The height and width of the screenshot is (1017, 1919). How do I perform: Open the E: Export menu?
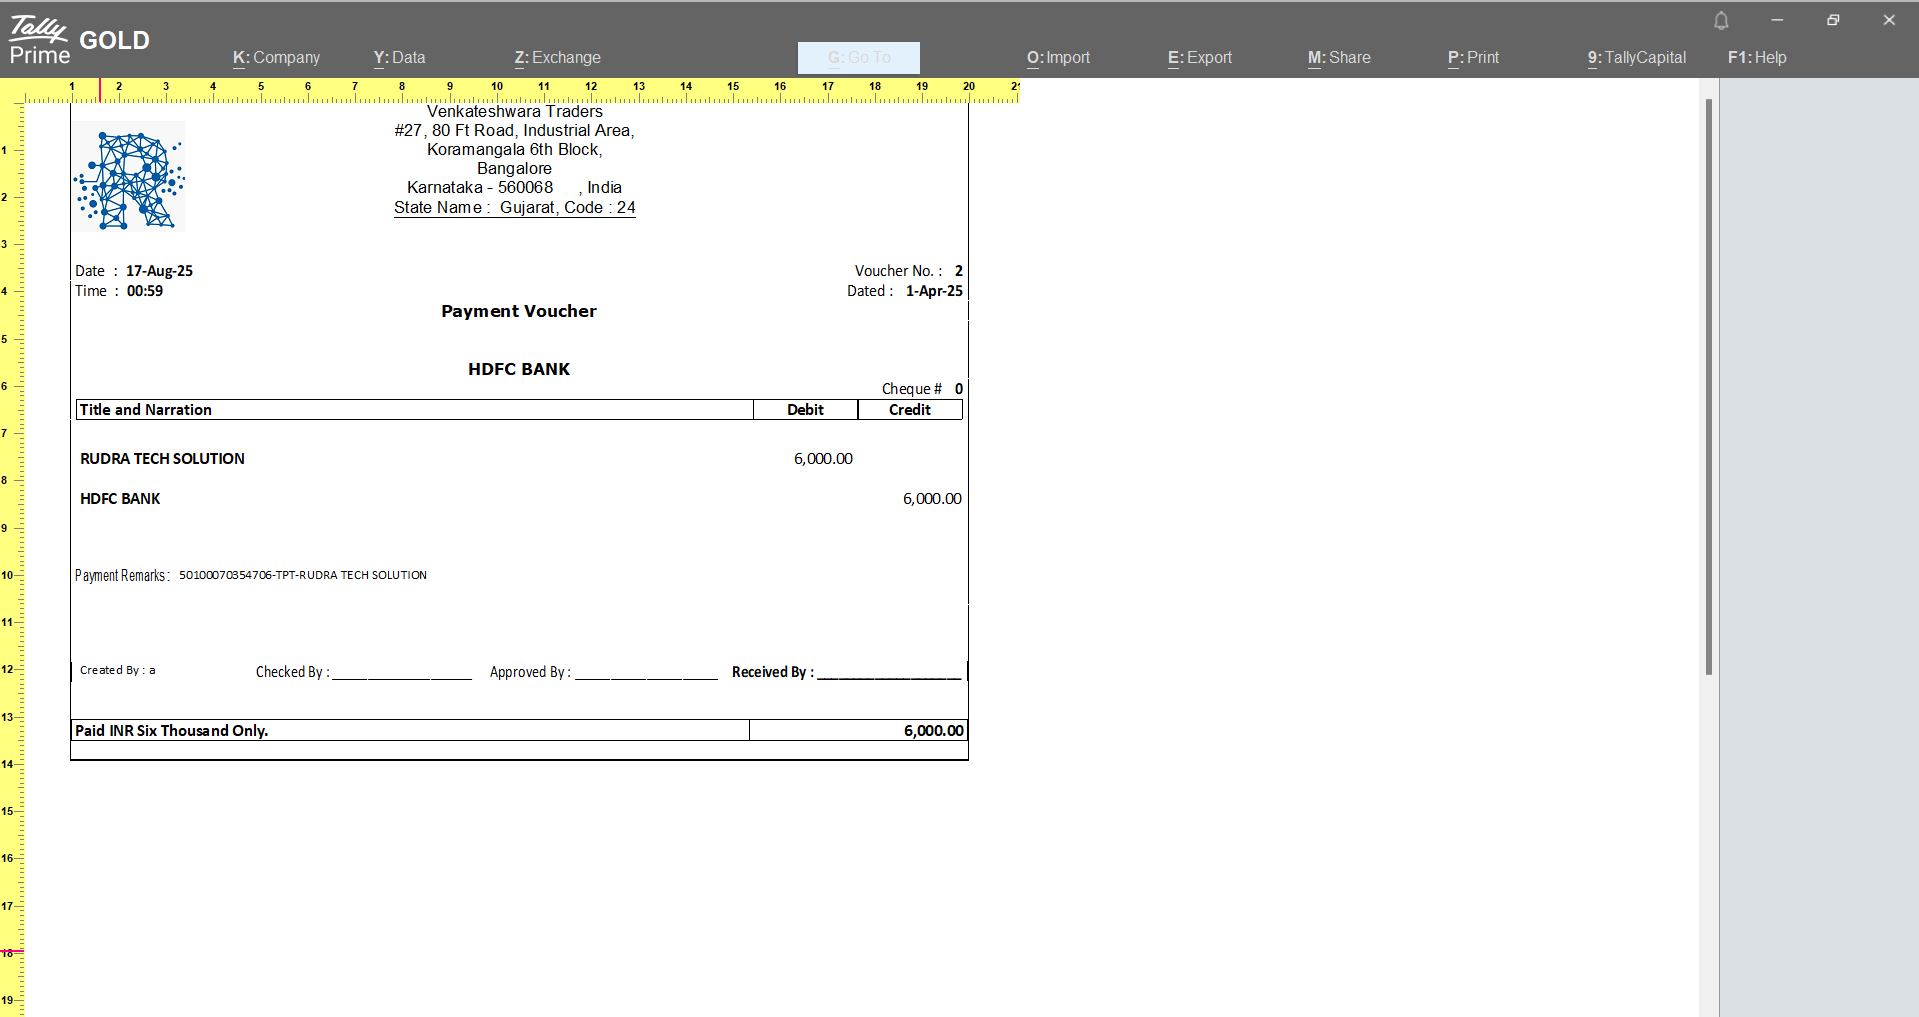pos(1199,58)
